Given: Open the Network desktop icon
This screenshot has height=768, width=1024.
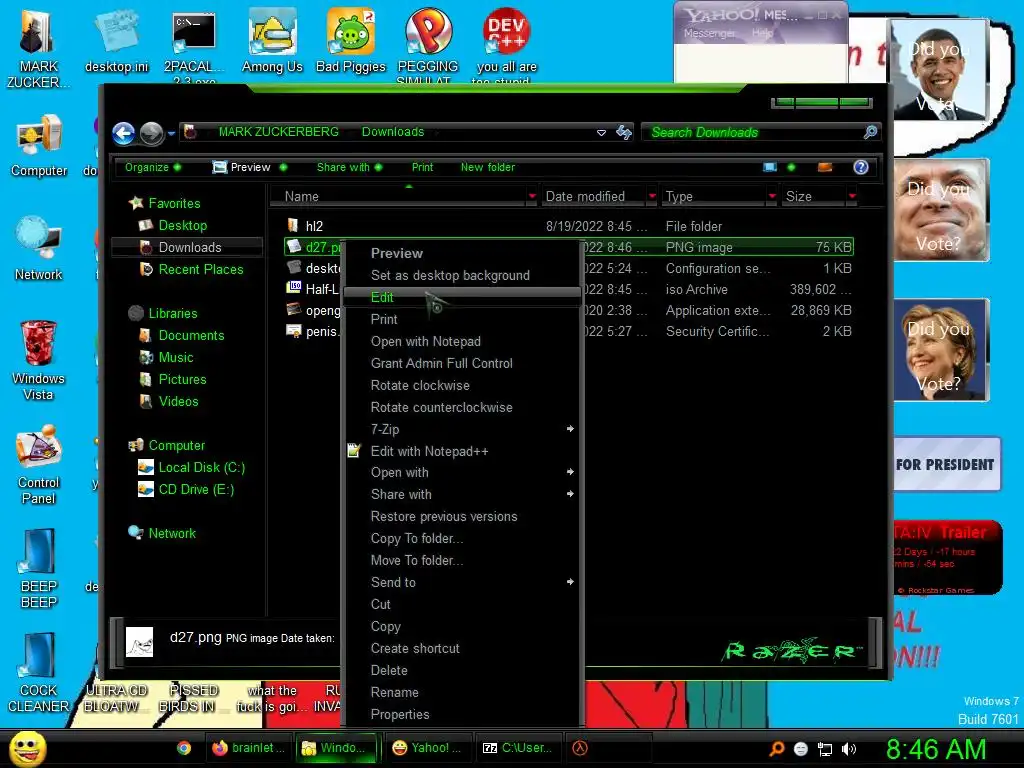Looking at the screenshot, I should (x=39, y=249).
